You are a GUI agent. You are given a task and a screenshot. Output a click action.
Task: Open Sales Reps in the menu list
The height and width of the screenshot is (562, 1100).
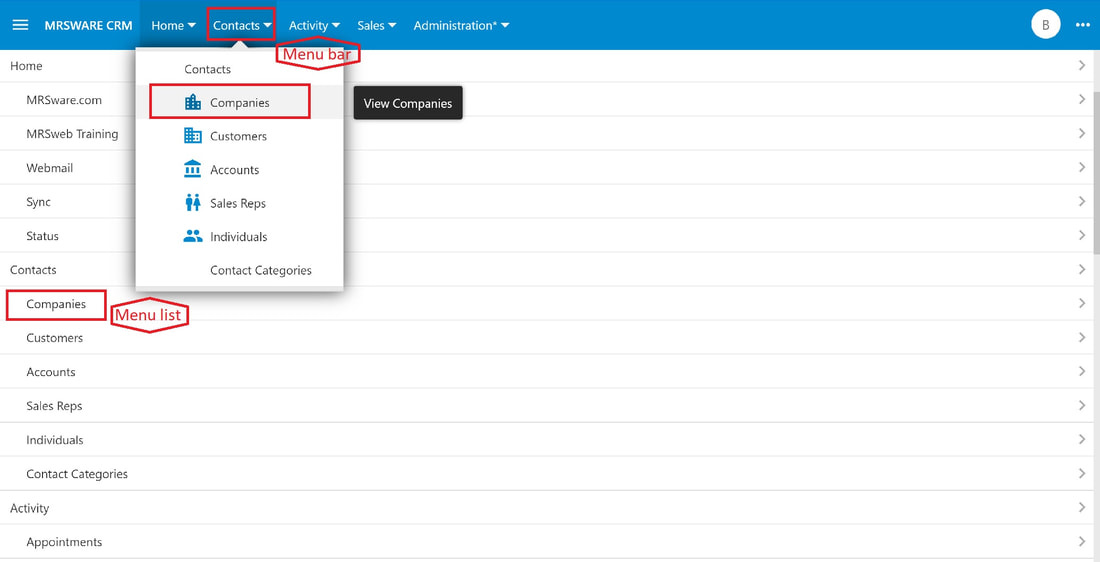[x=54, y=406]
